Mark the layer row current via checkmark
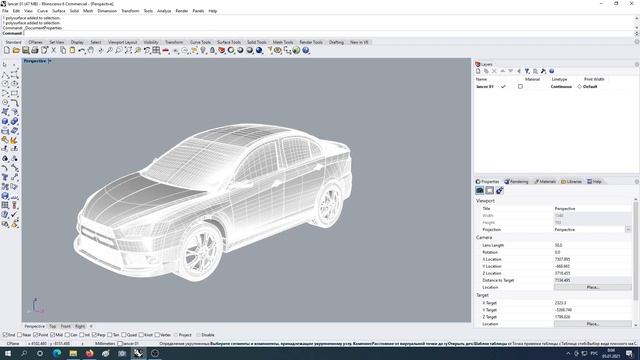 point(503,87)
